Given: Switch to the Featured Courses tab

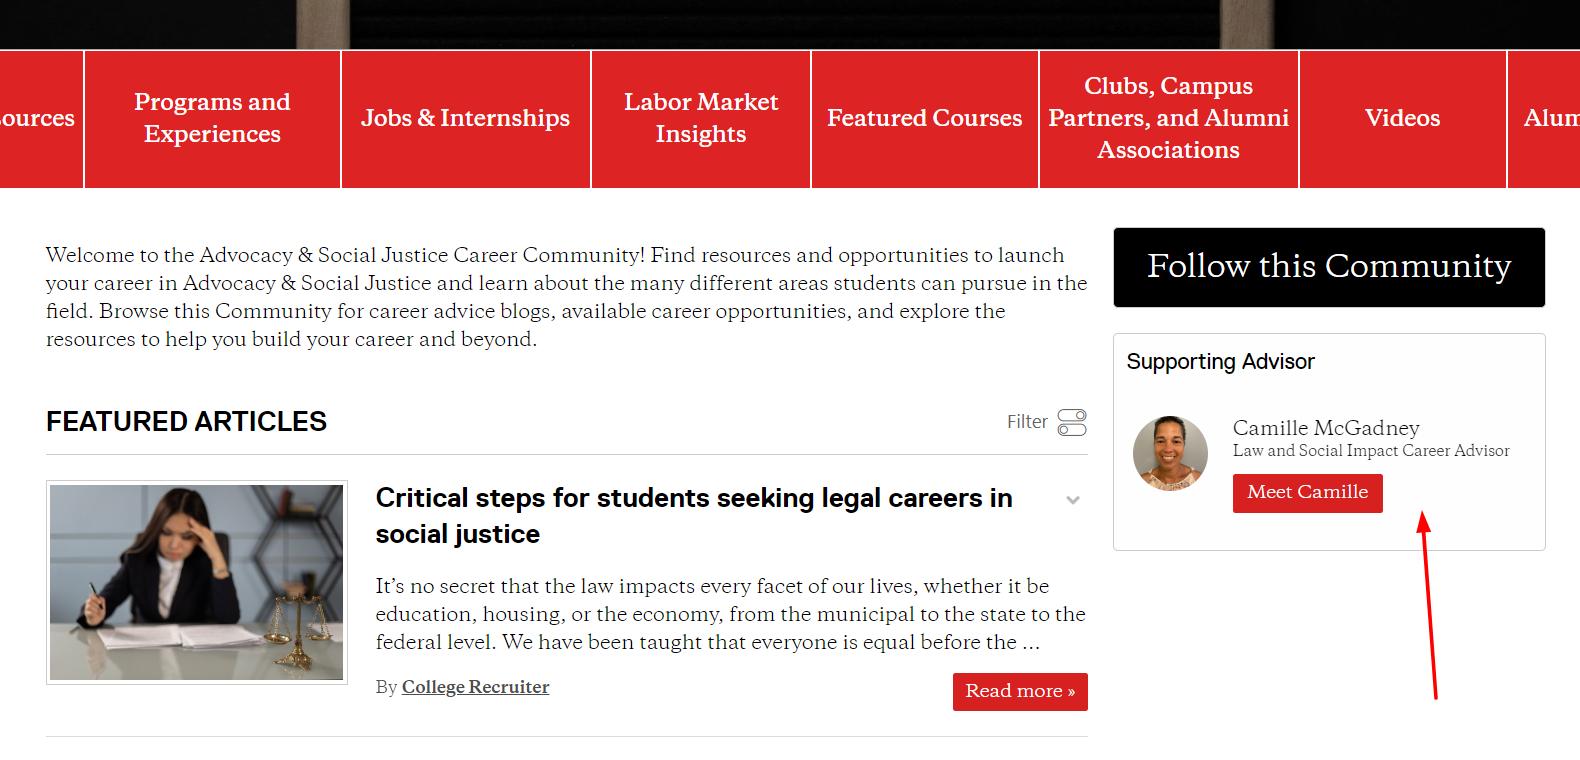Looking at the screenshot, I should [x=924, y=118].
